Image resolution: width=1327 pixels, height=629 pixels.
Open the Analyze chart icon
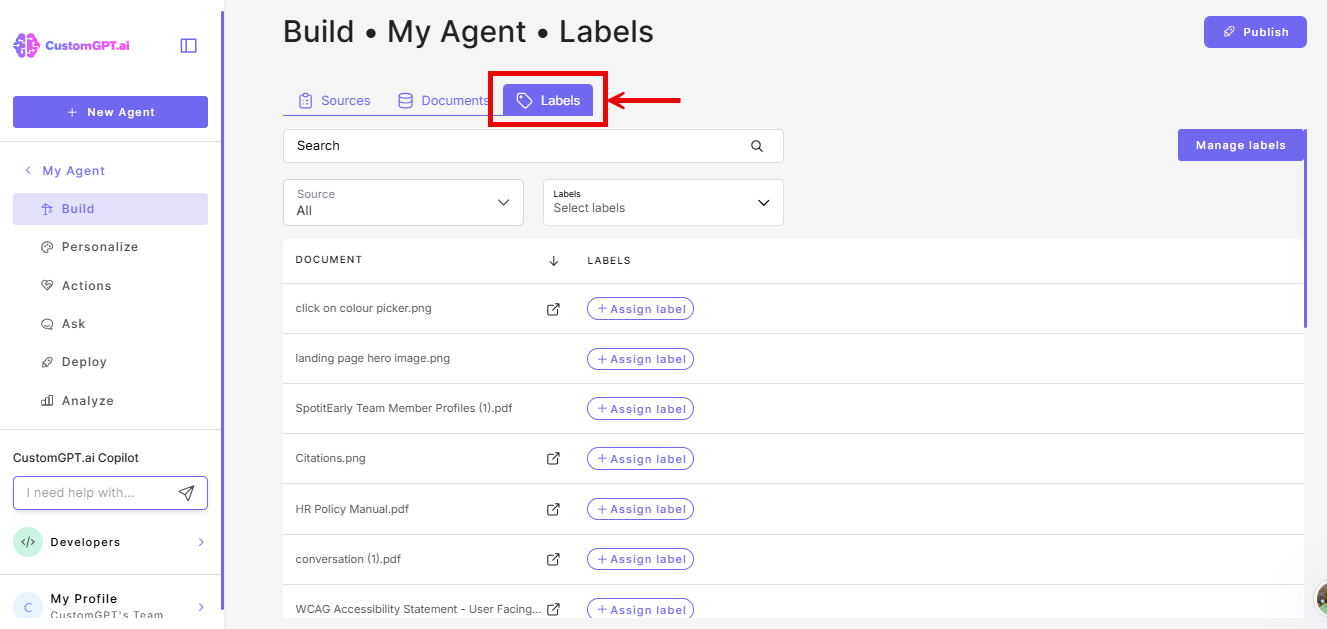click(46, 400)
